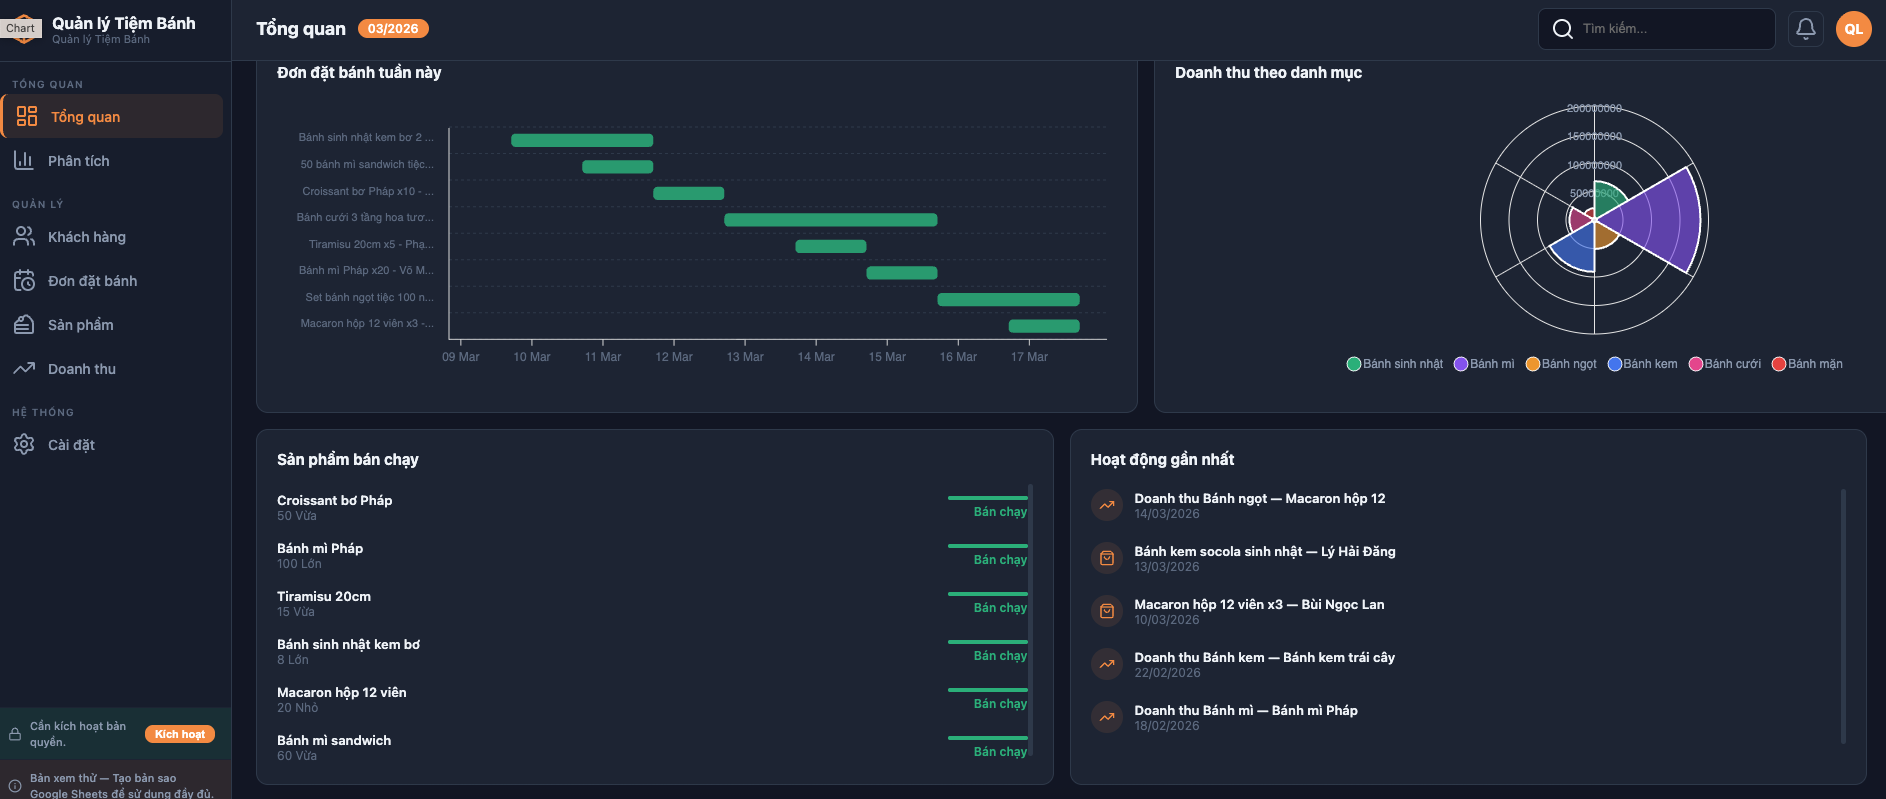This screenshot has height=799, width=1886.
Task: Click the Bánh kem legend color swatch
Action: (1614, 364)
